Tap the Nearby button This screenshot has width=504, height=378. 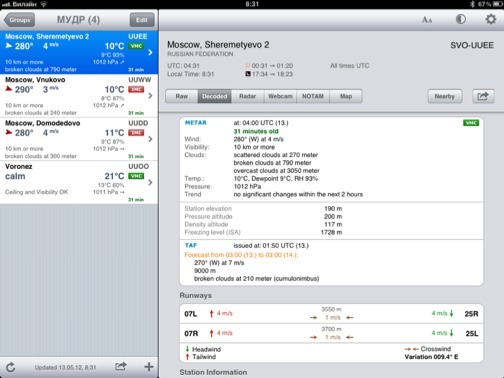click(445, 96)
